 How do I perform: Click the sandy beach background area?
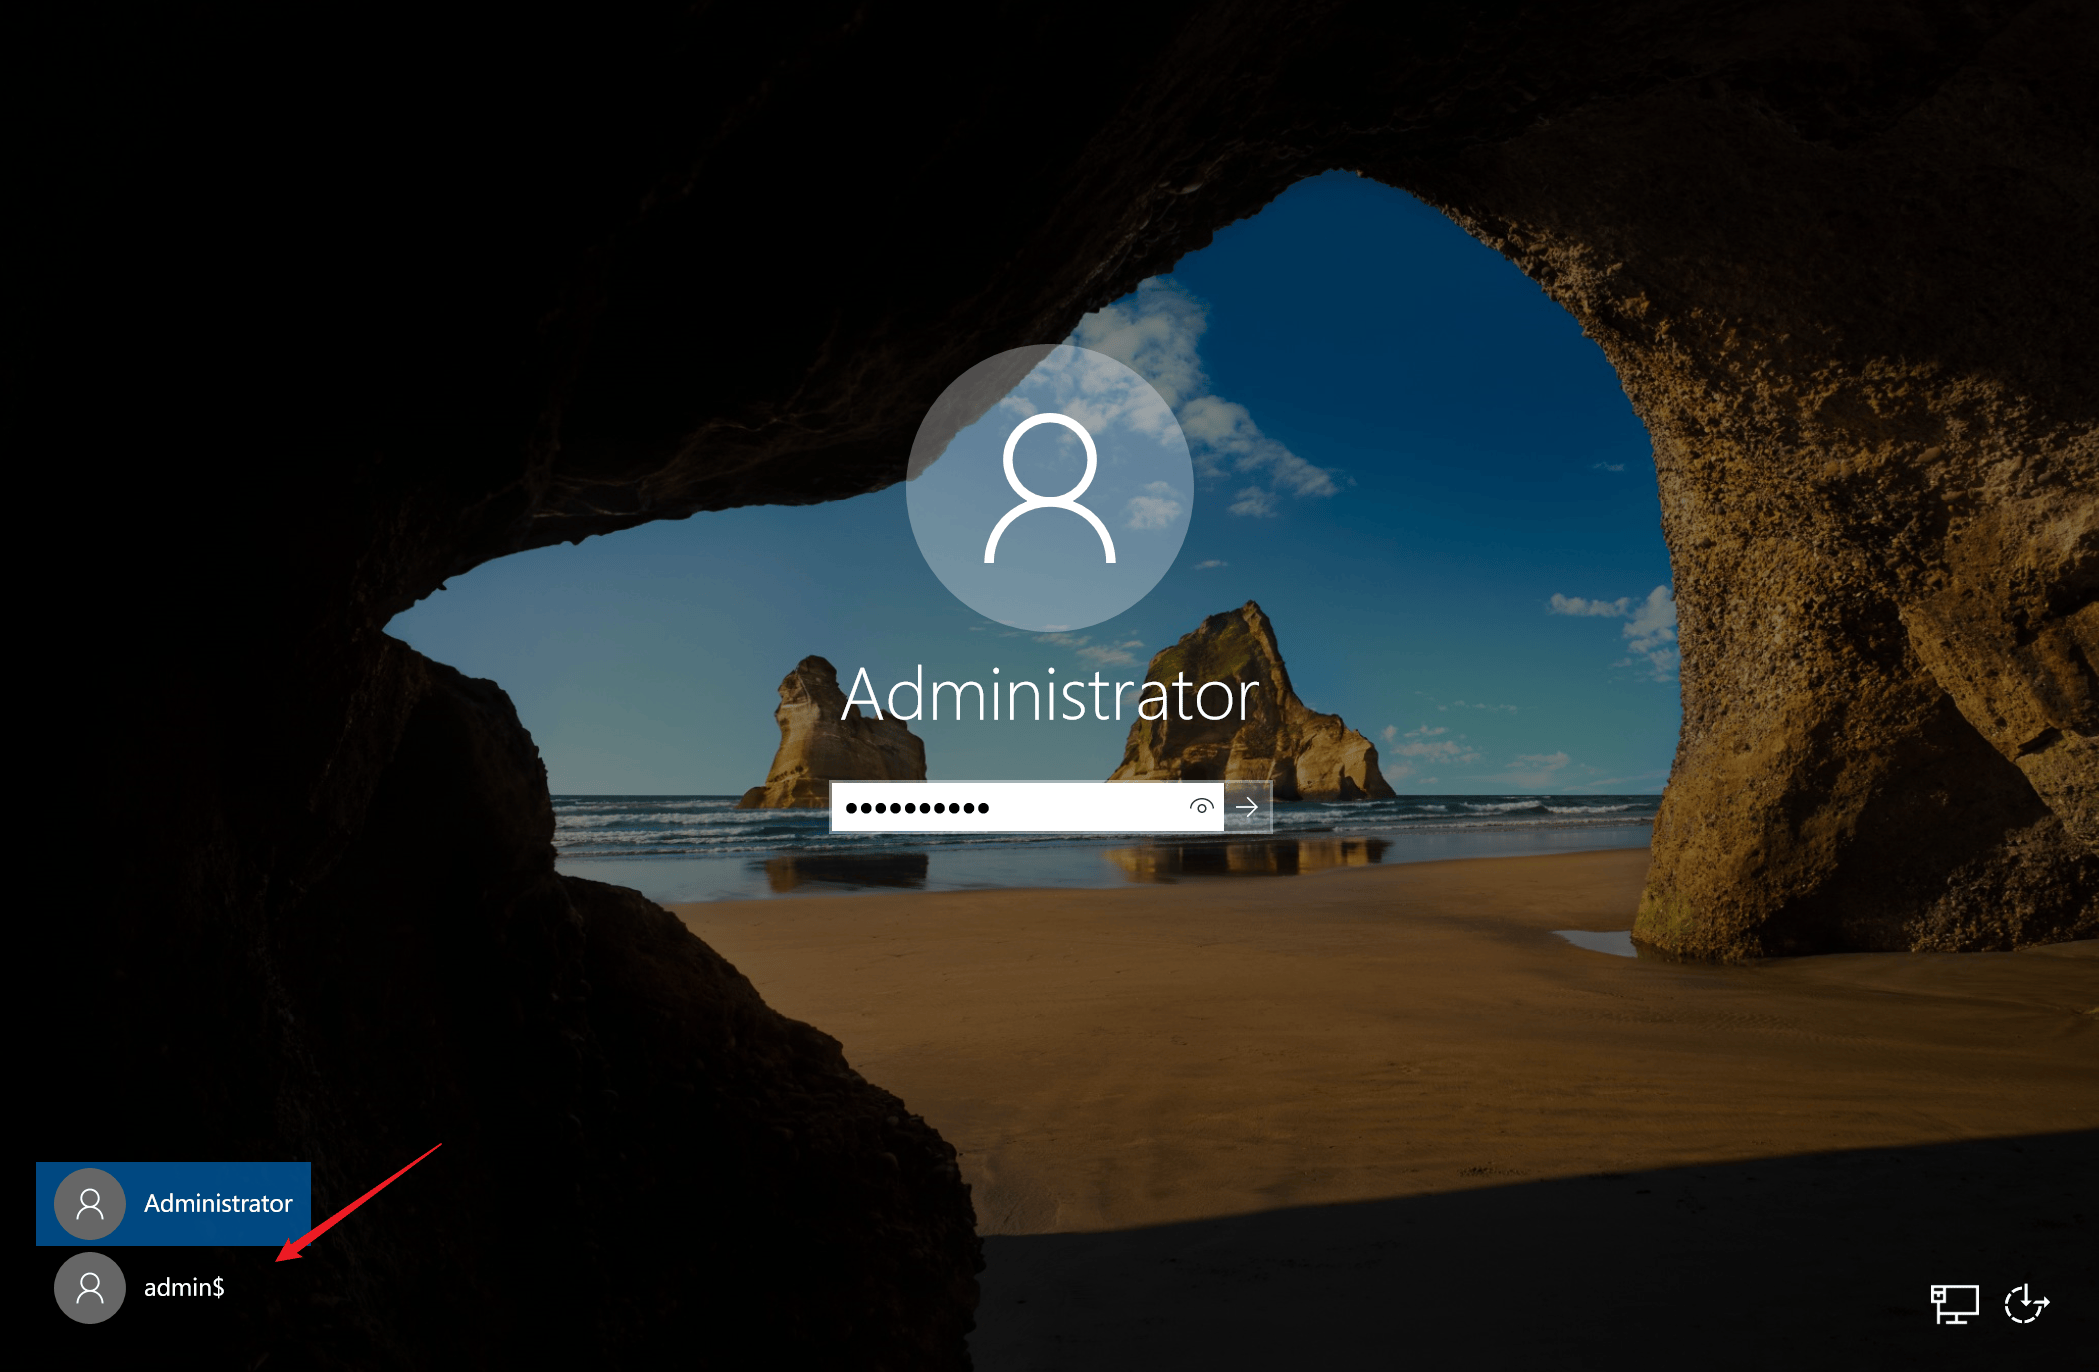[1300, 1000]
